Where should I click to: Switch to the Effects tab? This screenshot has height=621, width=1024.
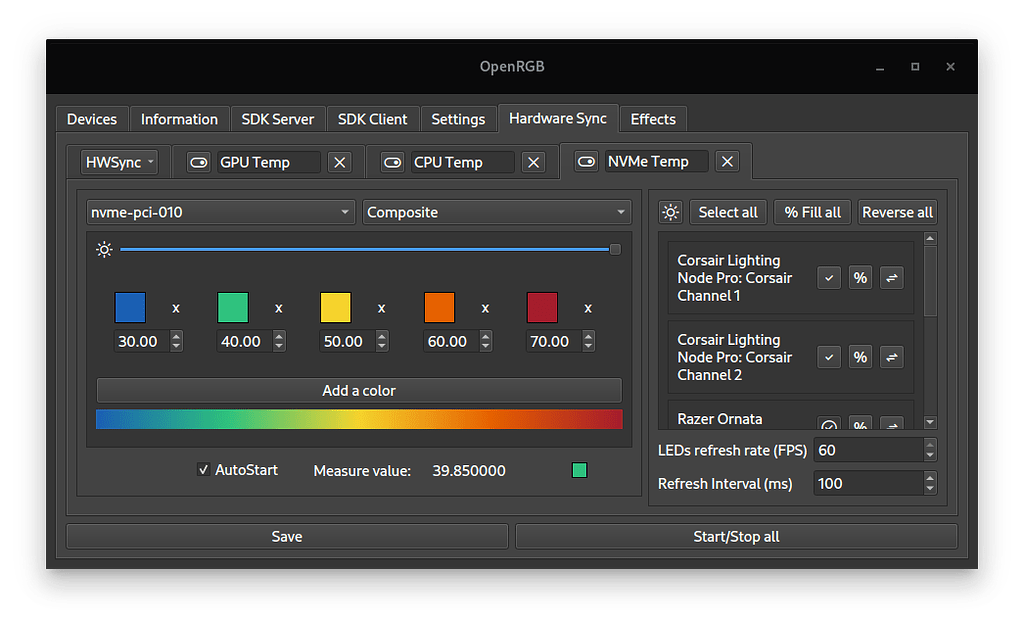point(653,118)
